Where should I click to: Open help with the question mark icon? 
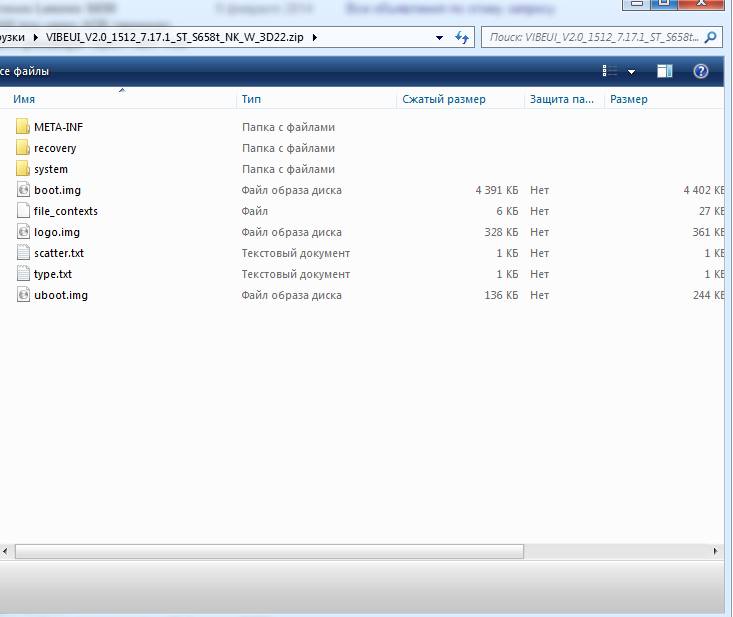pos(701,71)
